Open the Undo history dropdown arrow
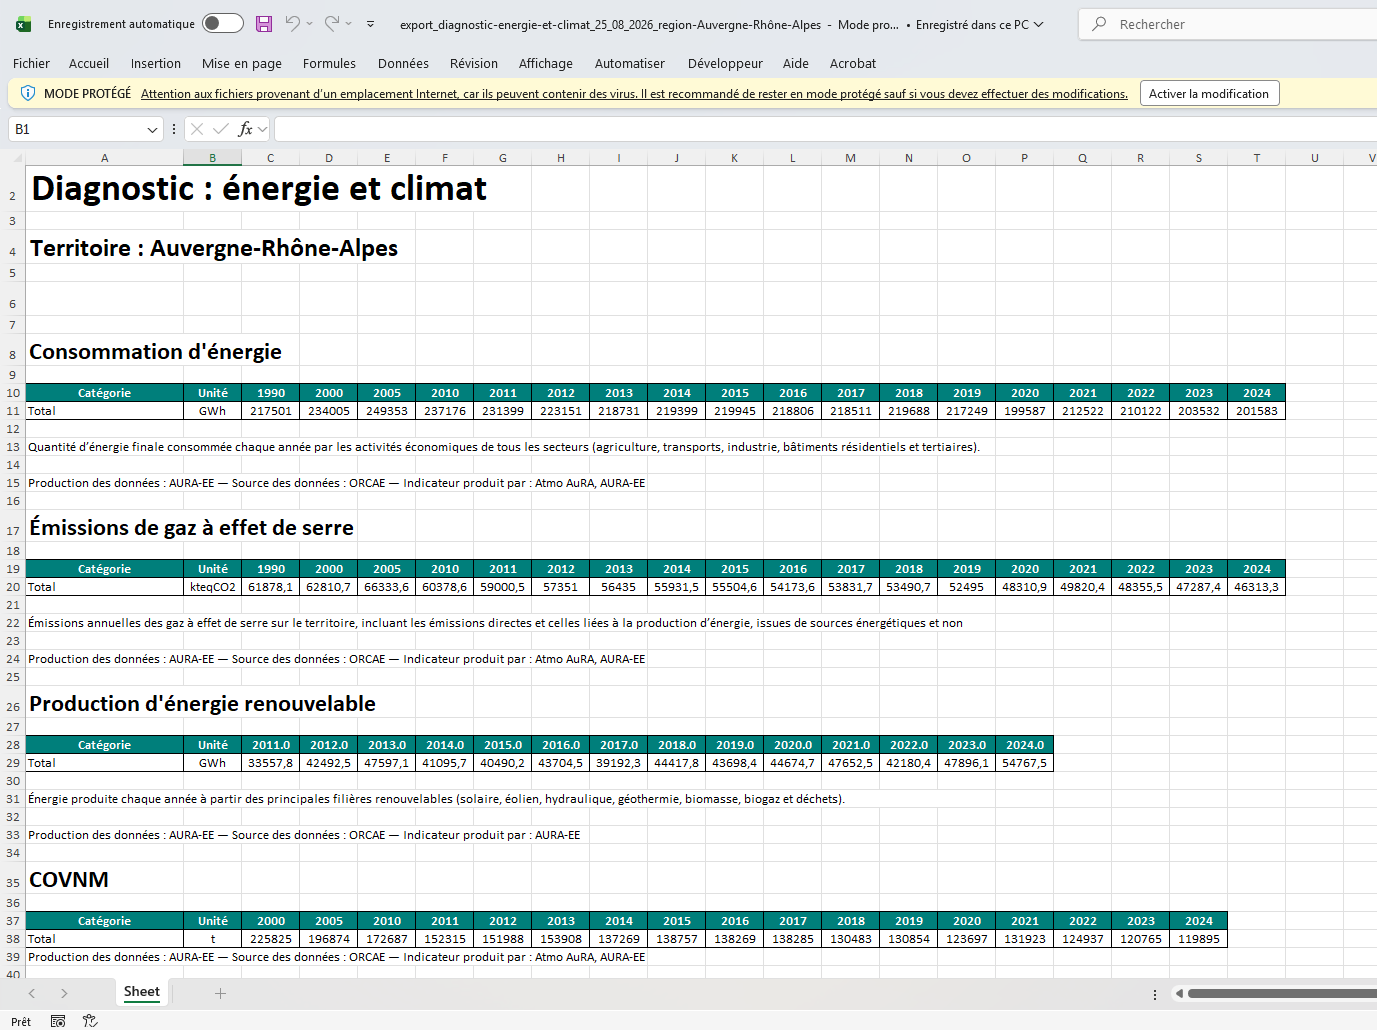The width and height of the screenshot is (1377, 1030). coord(310,24)
